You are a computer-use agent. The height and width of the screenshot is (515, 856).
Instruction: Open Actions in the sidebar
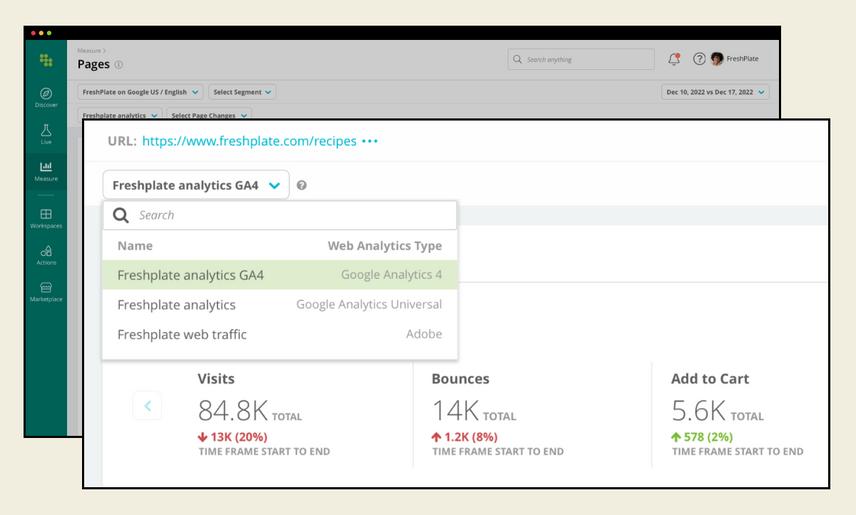click(46, 255)
